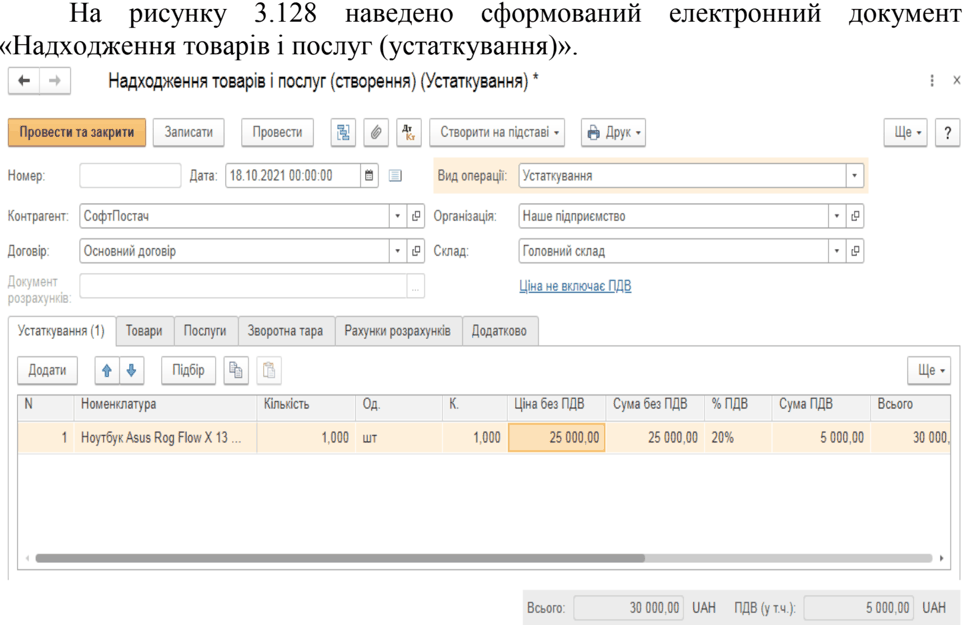The width and height of the screenshot is (963, 625).
Task: Switch to the Рахунки розрахунків tab
Action: coord(397,331)
